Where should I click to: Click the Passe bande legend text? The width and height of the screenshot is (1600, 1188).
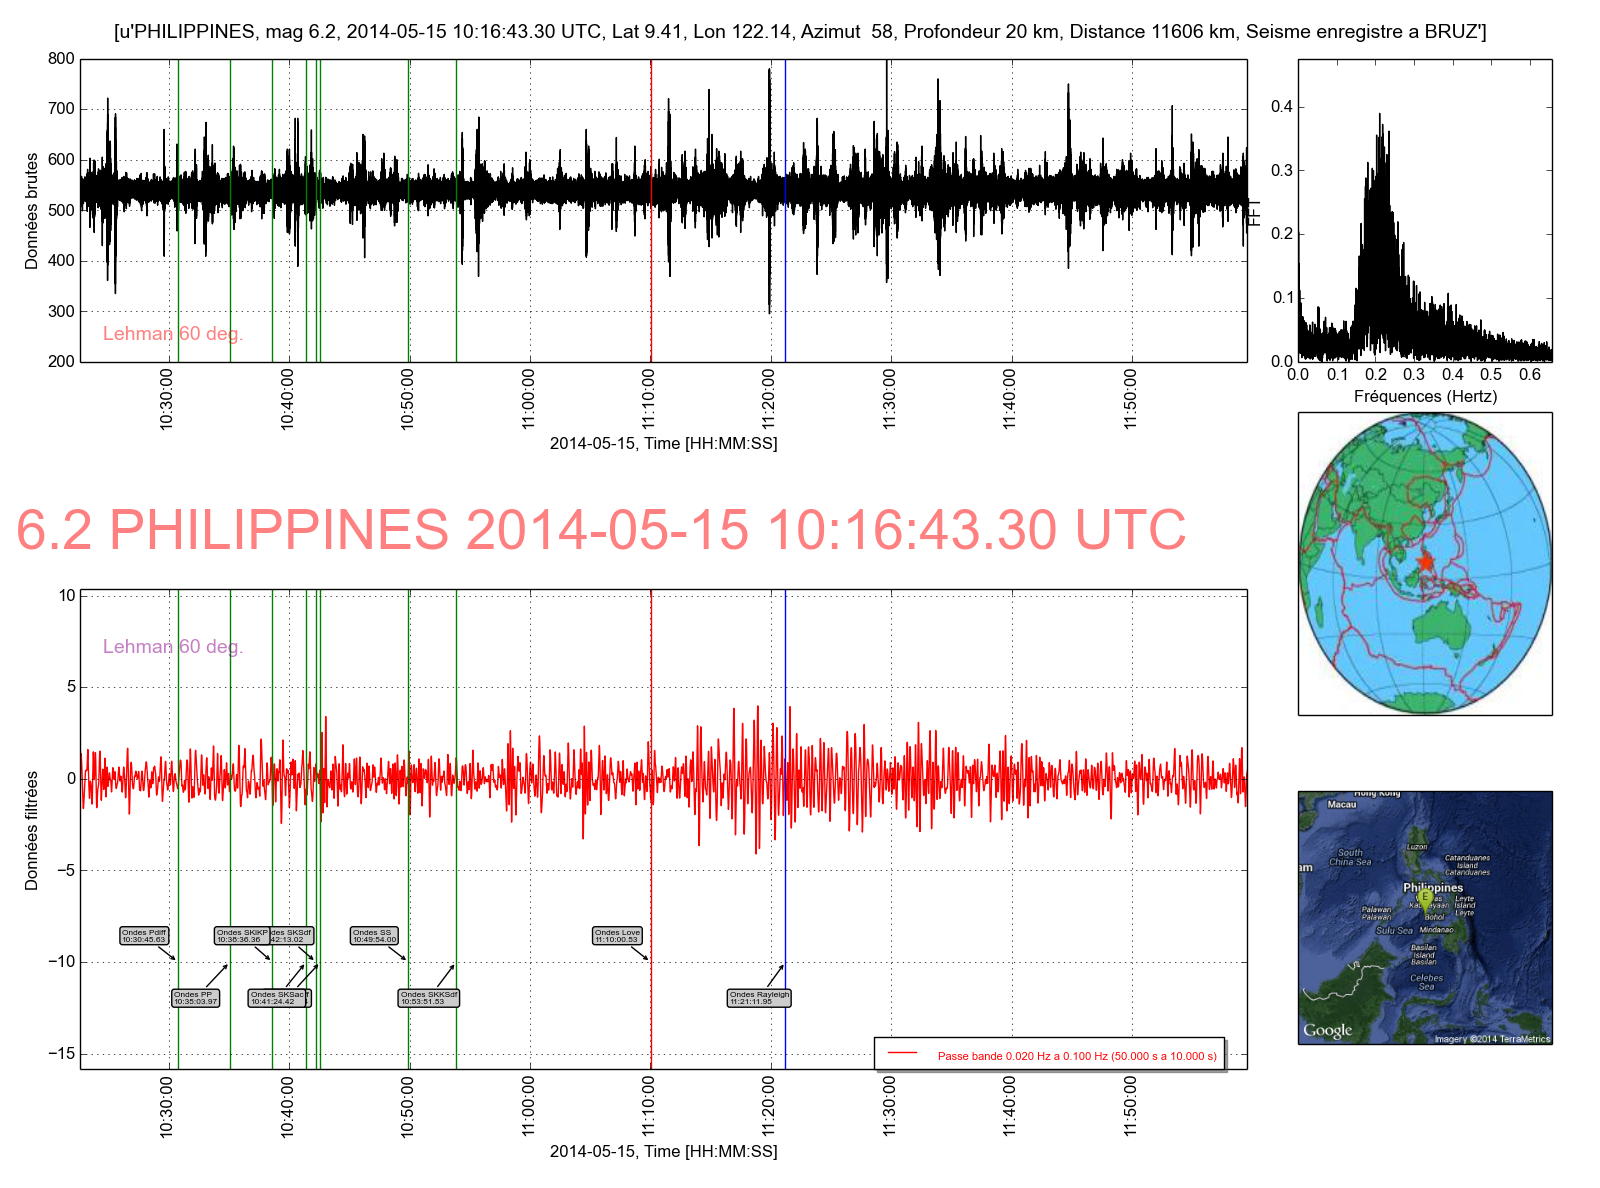click(x=1077, y=1056)
